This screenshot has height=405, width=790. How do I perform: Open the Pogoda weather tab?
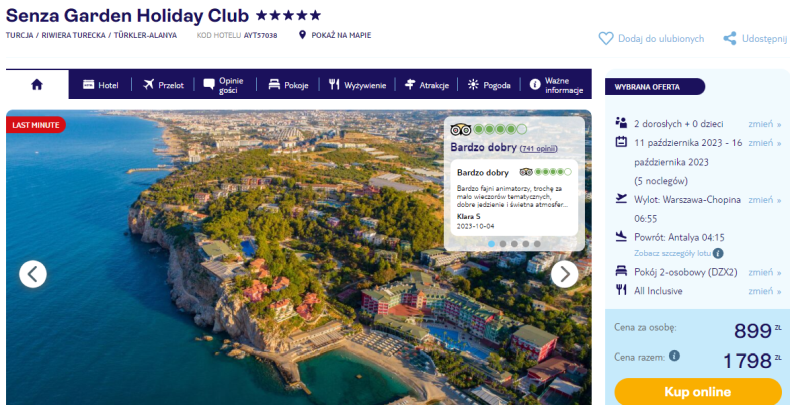(x=489, y=85)
